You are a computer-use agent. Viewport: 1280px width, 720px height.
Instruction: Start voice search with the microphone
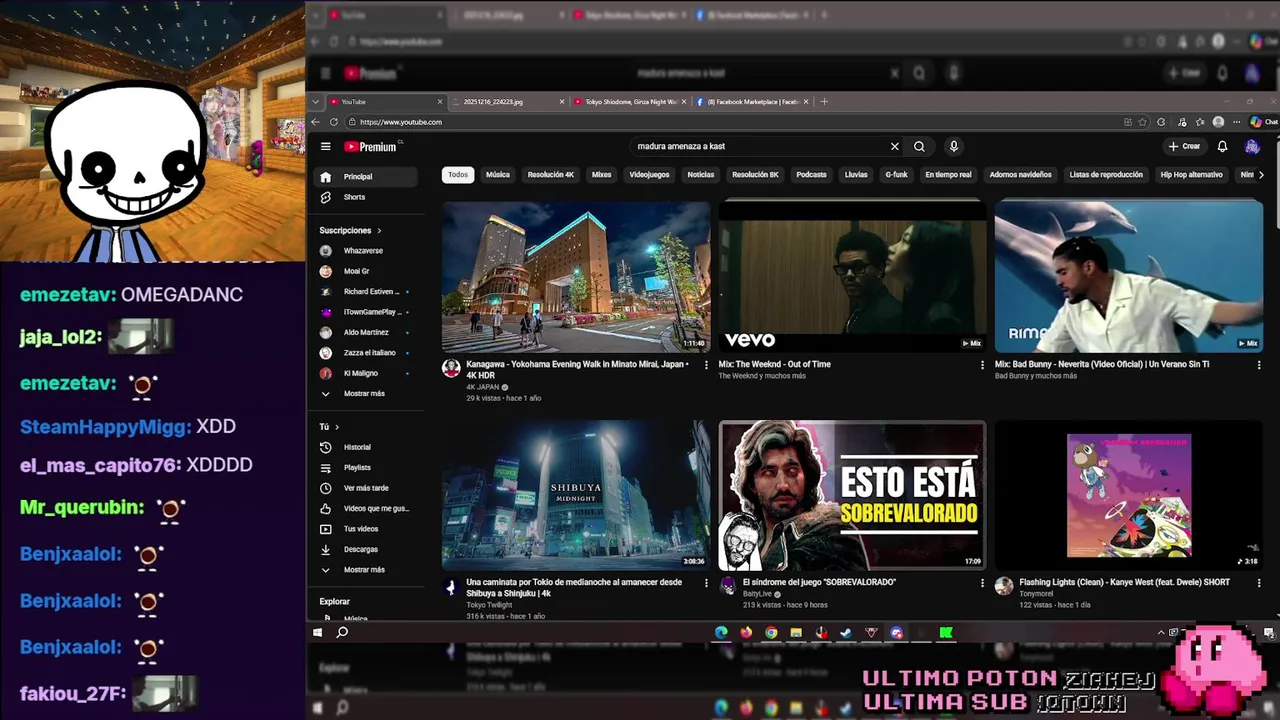point(954,146)
